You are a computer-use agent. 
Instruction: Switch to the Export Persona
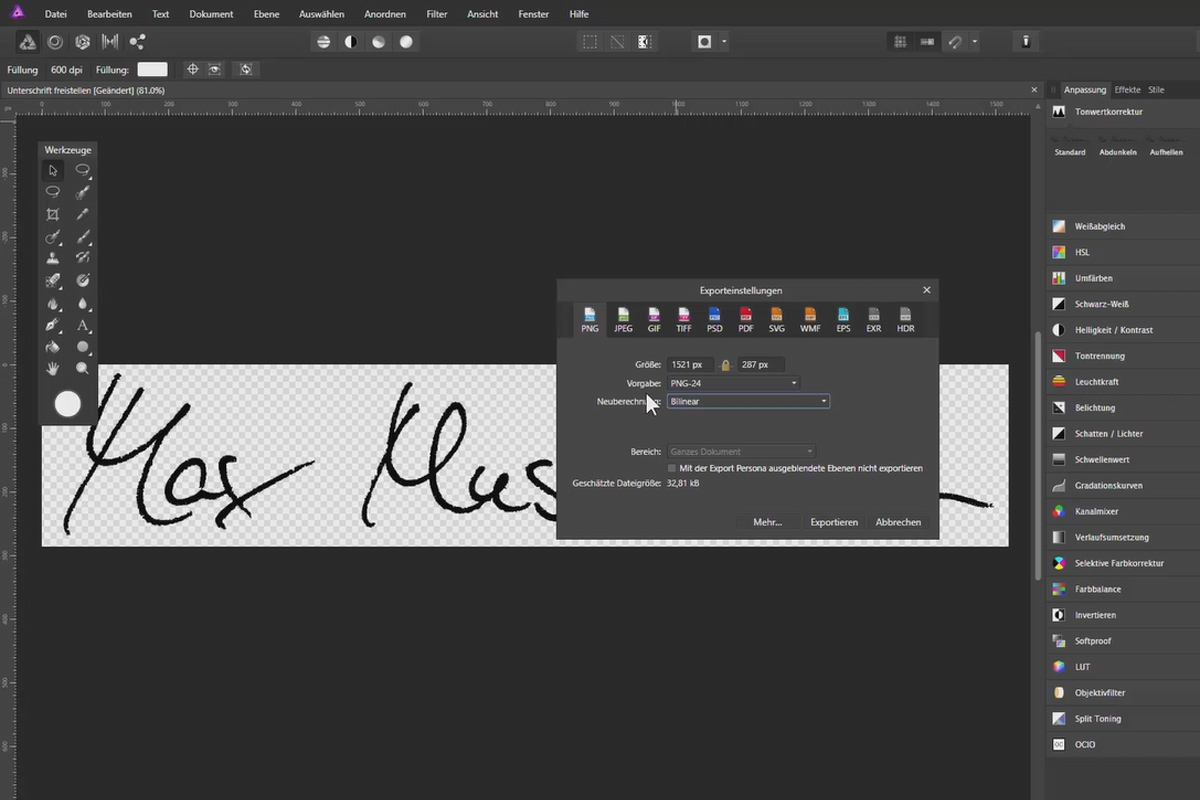tap(137, 42)
